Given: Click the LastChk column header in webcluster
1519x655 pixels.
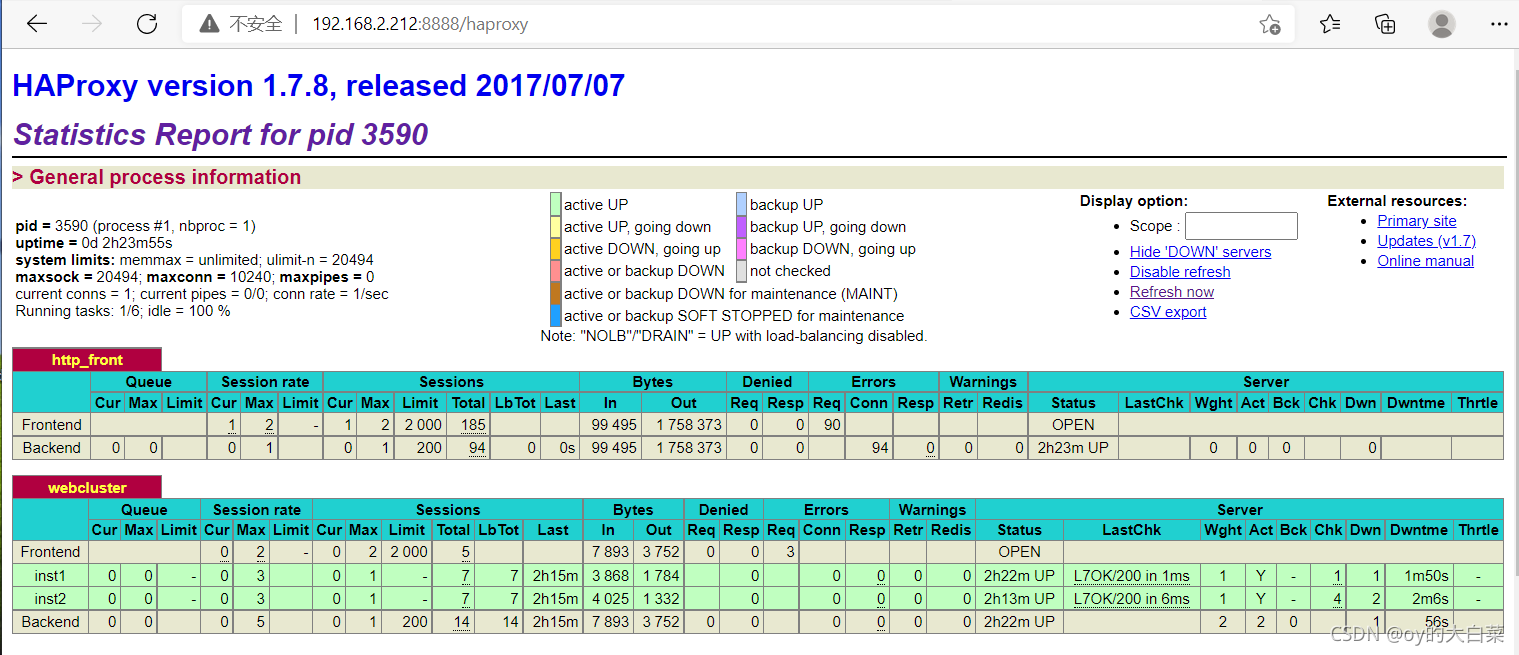Looking at the screenshot, I should click(1131, 530).
